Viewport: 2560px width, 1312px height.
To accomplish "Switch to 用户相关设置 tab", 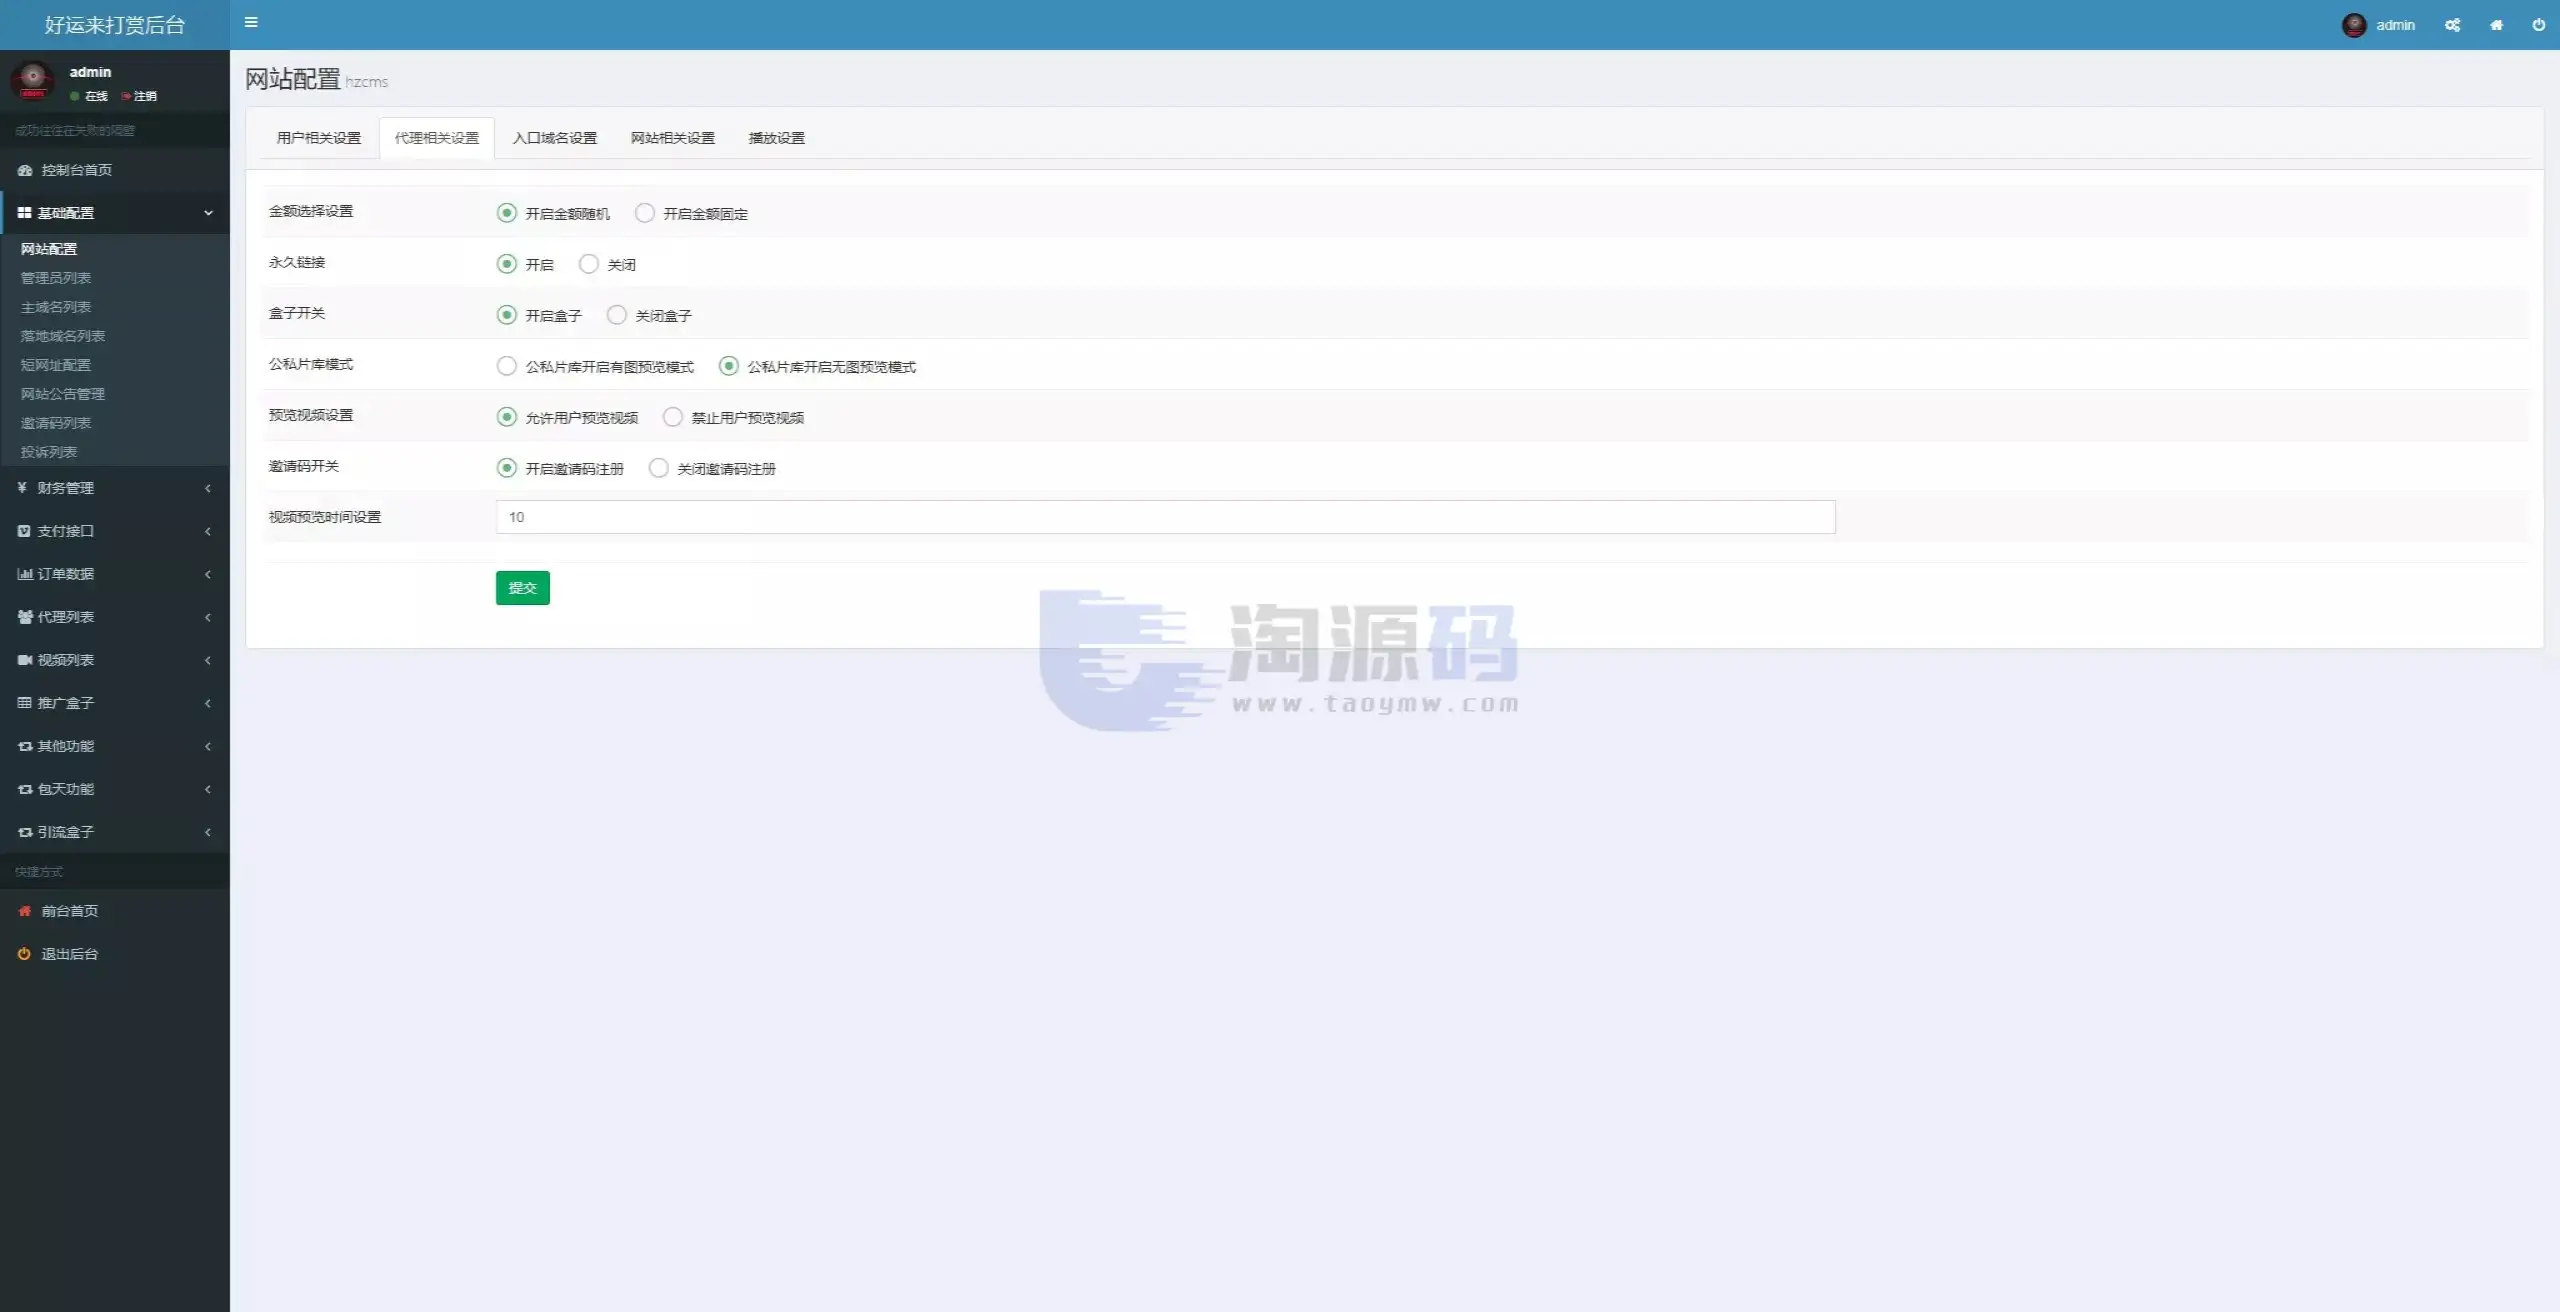I will click(x=319, y=138).
